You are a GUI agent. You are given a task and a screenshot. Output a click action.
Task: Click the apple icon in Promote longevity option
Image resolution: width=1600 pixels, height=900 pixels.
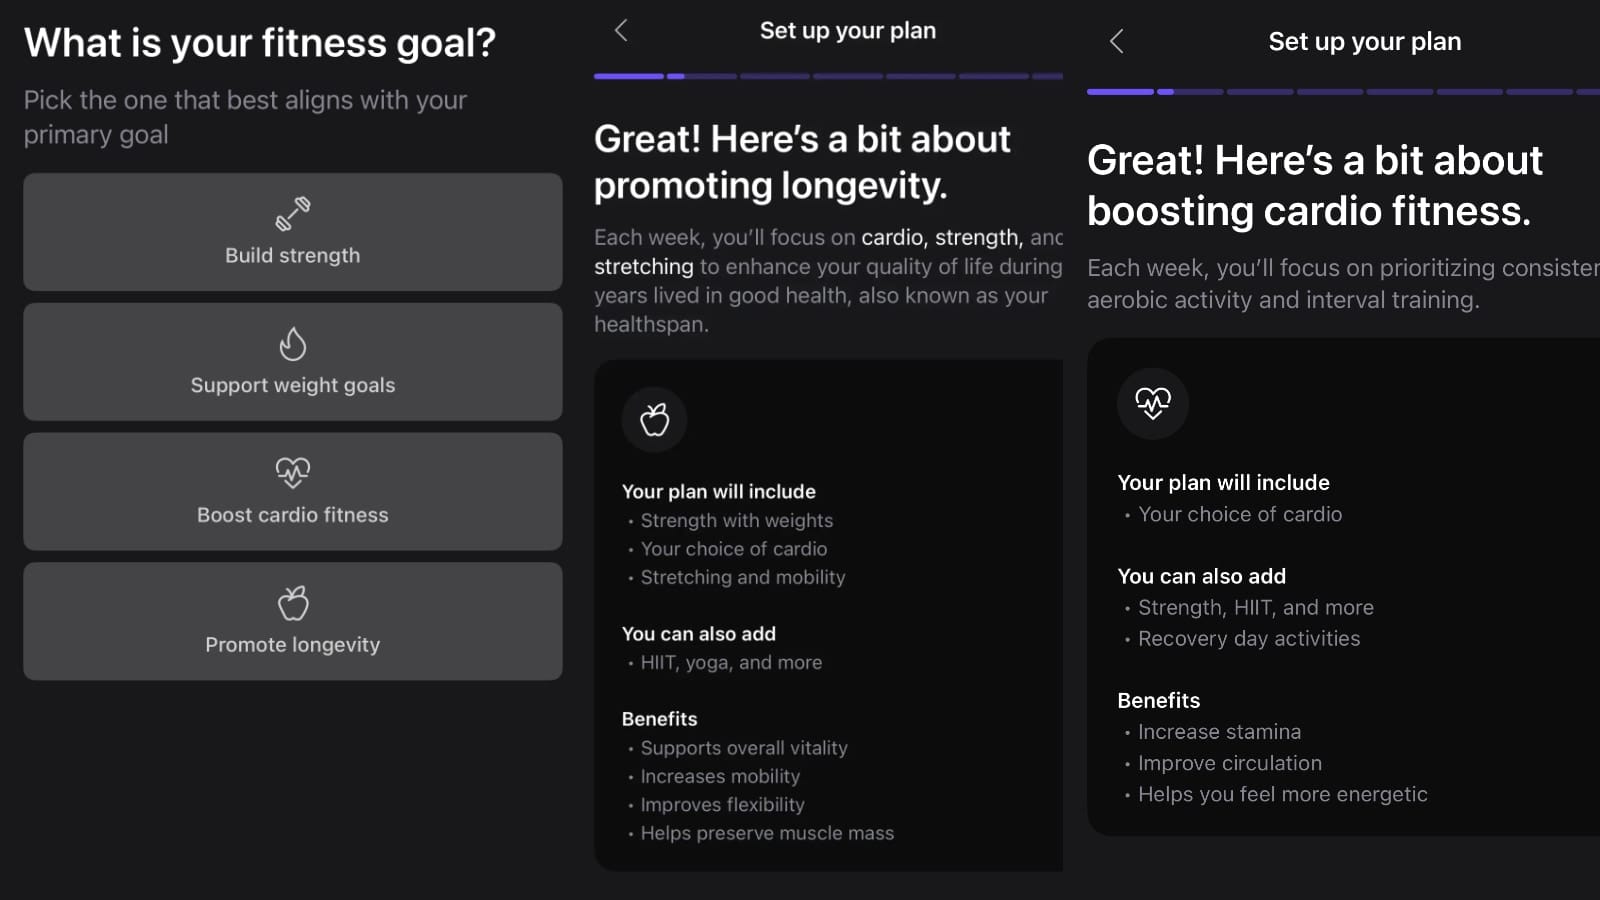pos(293,603)
